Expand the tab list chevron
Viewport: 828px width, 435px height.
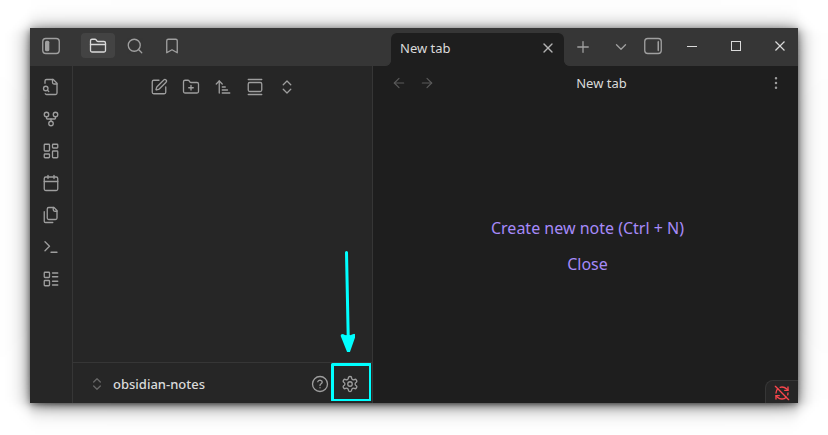tap(620, 47)
